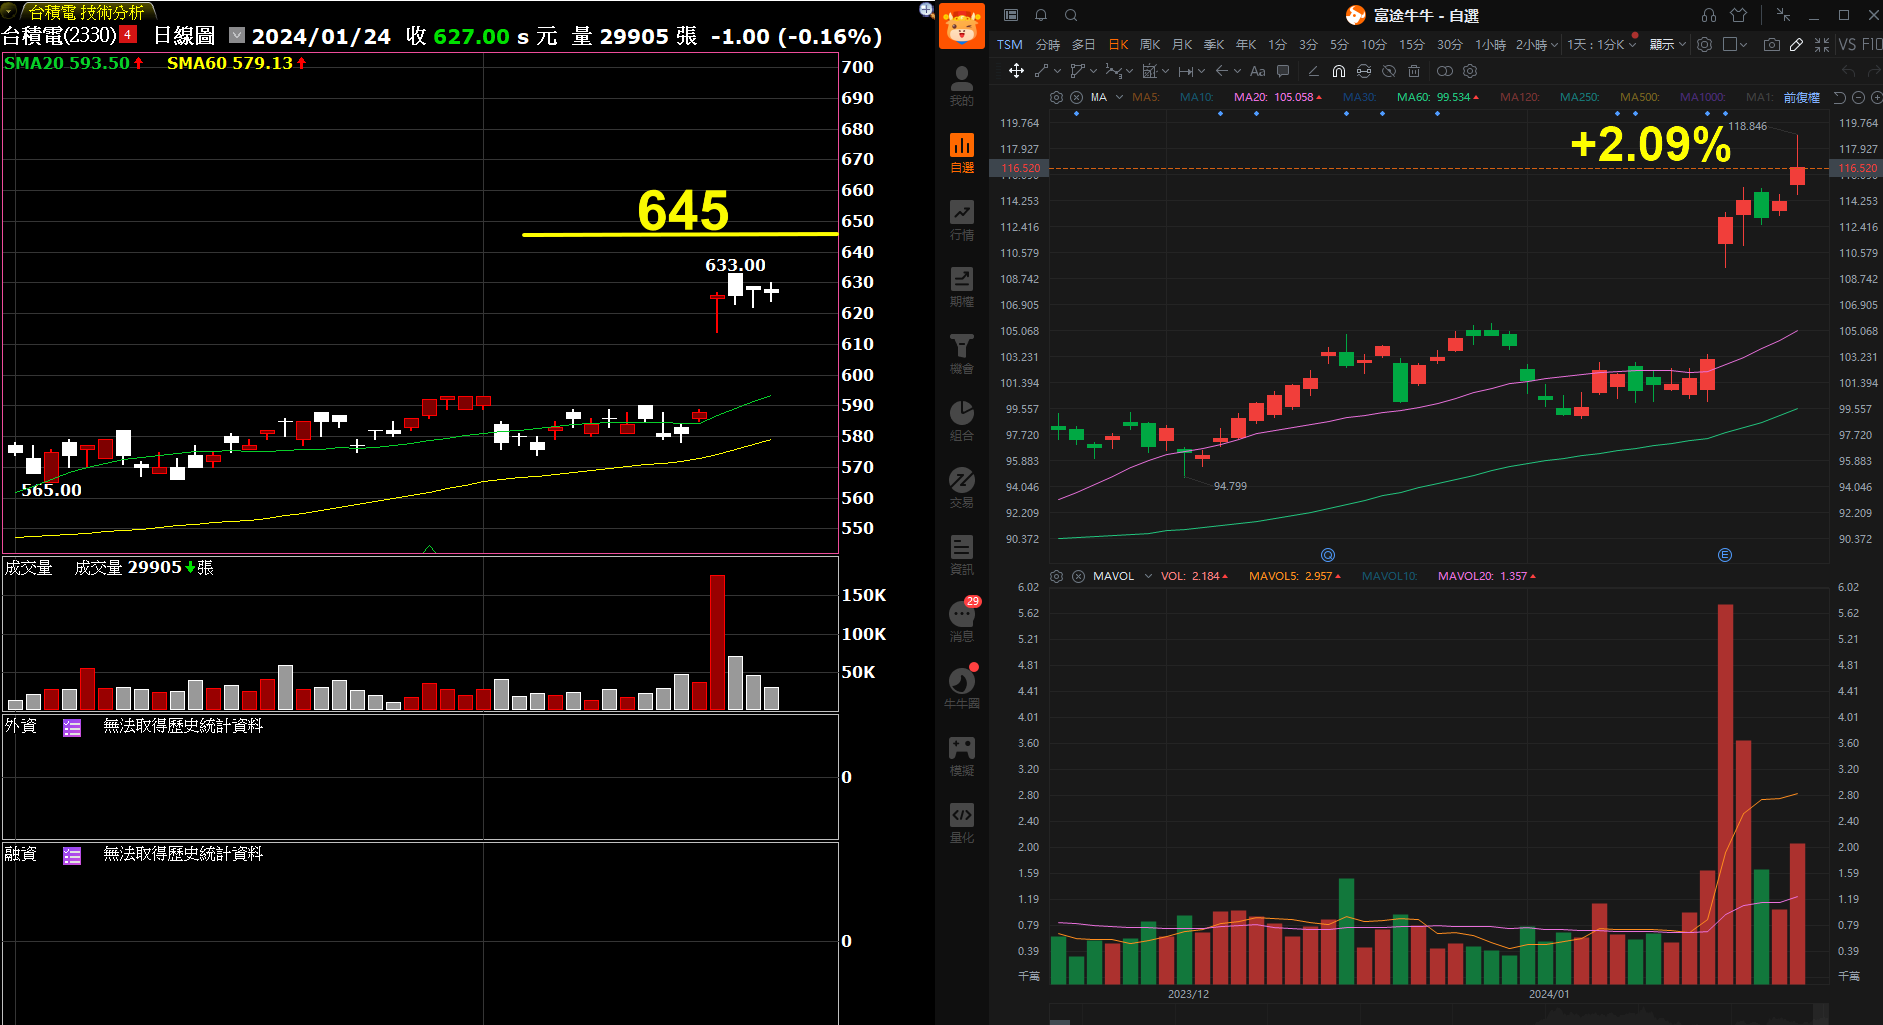Viewport: 1883px width, 1025px height.
Task: Click the 台積電 技術分析 window tab
Action: point(86,12)
